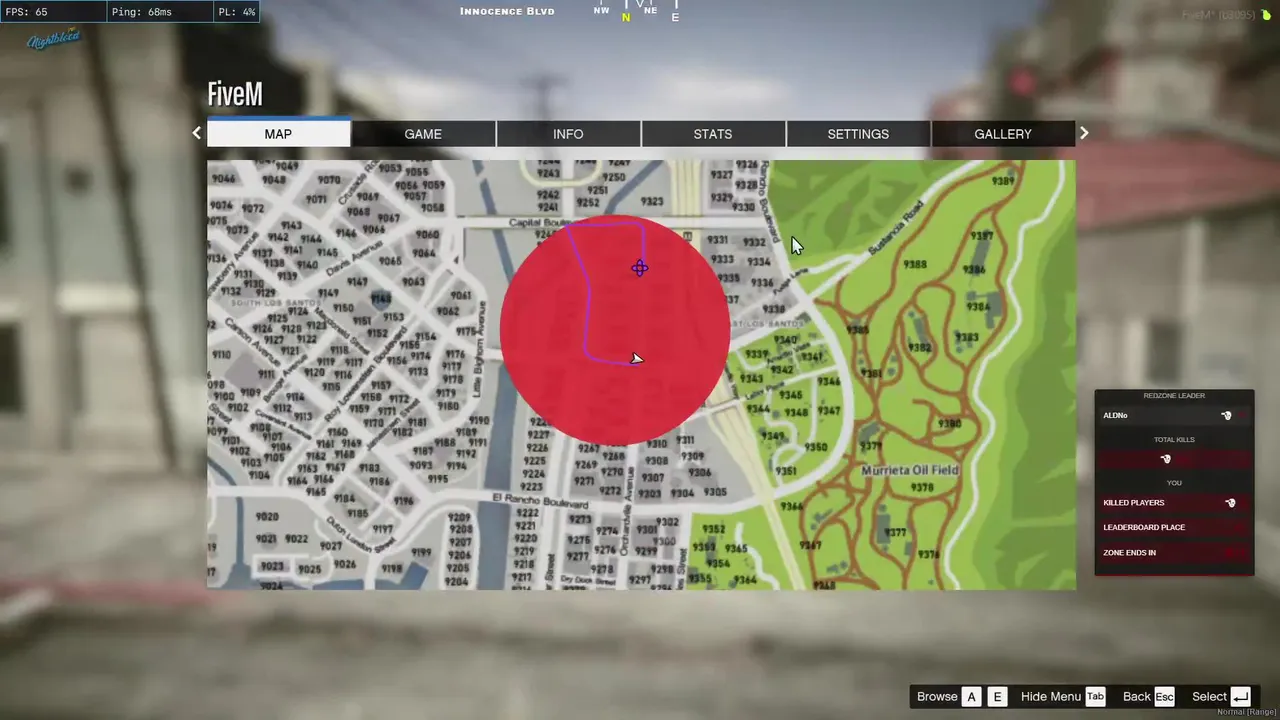
Task: Click the TOTAL KILLS heading
Action: tap(1174, 440)
